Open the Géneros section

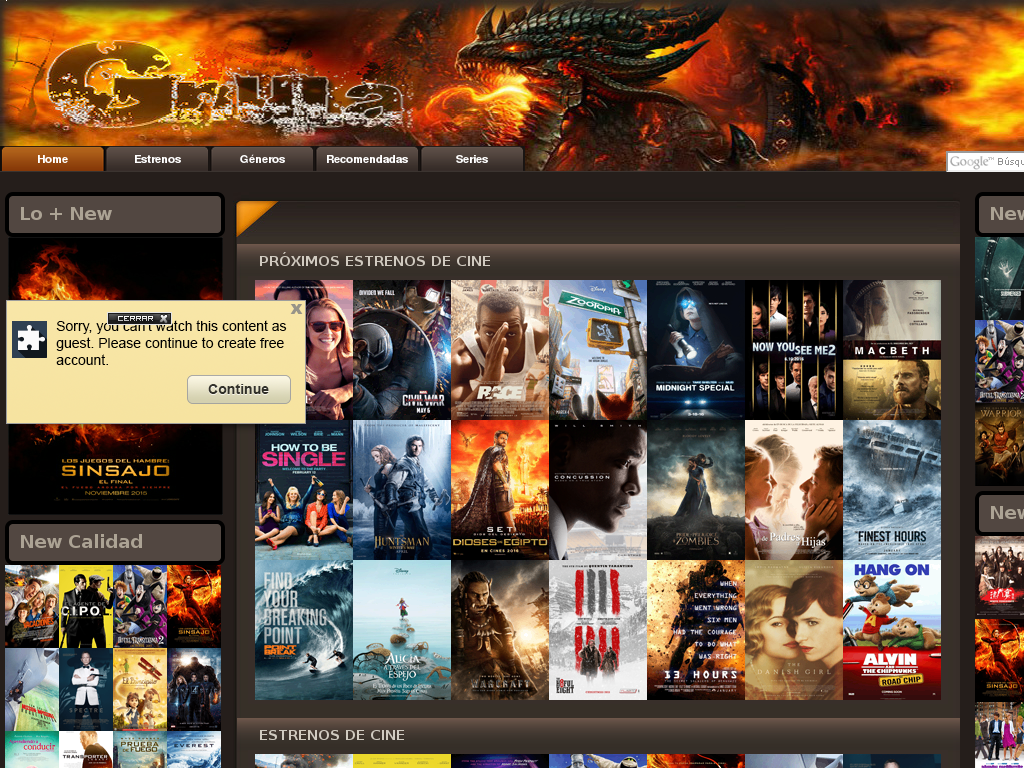coord(262,158)
